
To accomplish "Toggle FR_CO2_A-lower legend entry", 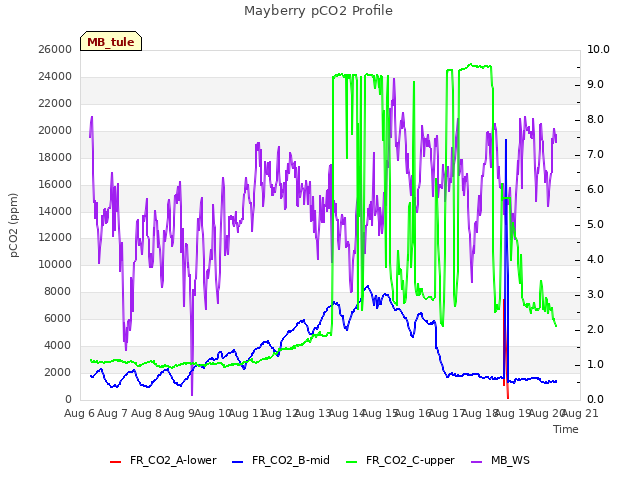I will [163, 460].
